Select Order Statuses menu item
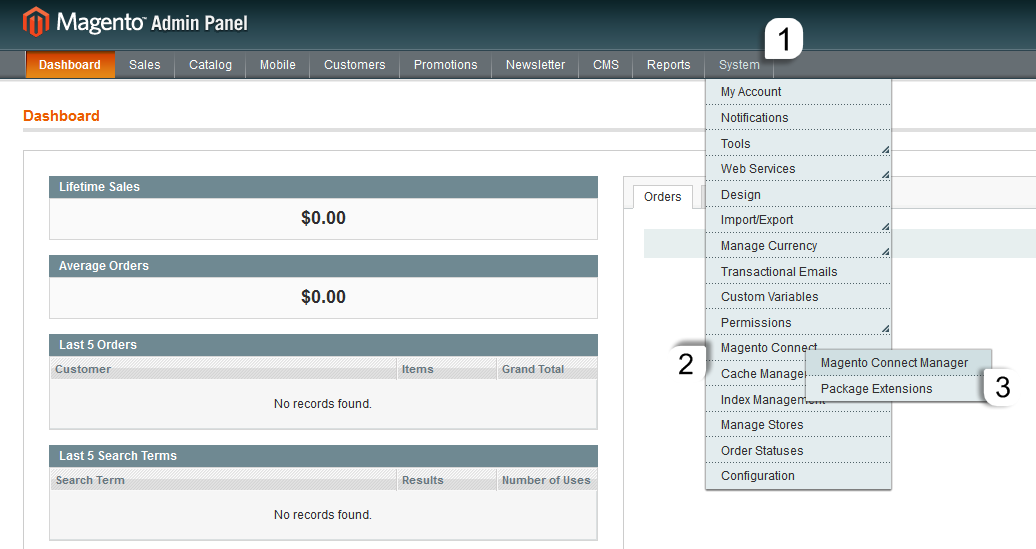The width and height of the screenshot is (1036, 549). tap(798, 451)
